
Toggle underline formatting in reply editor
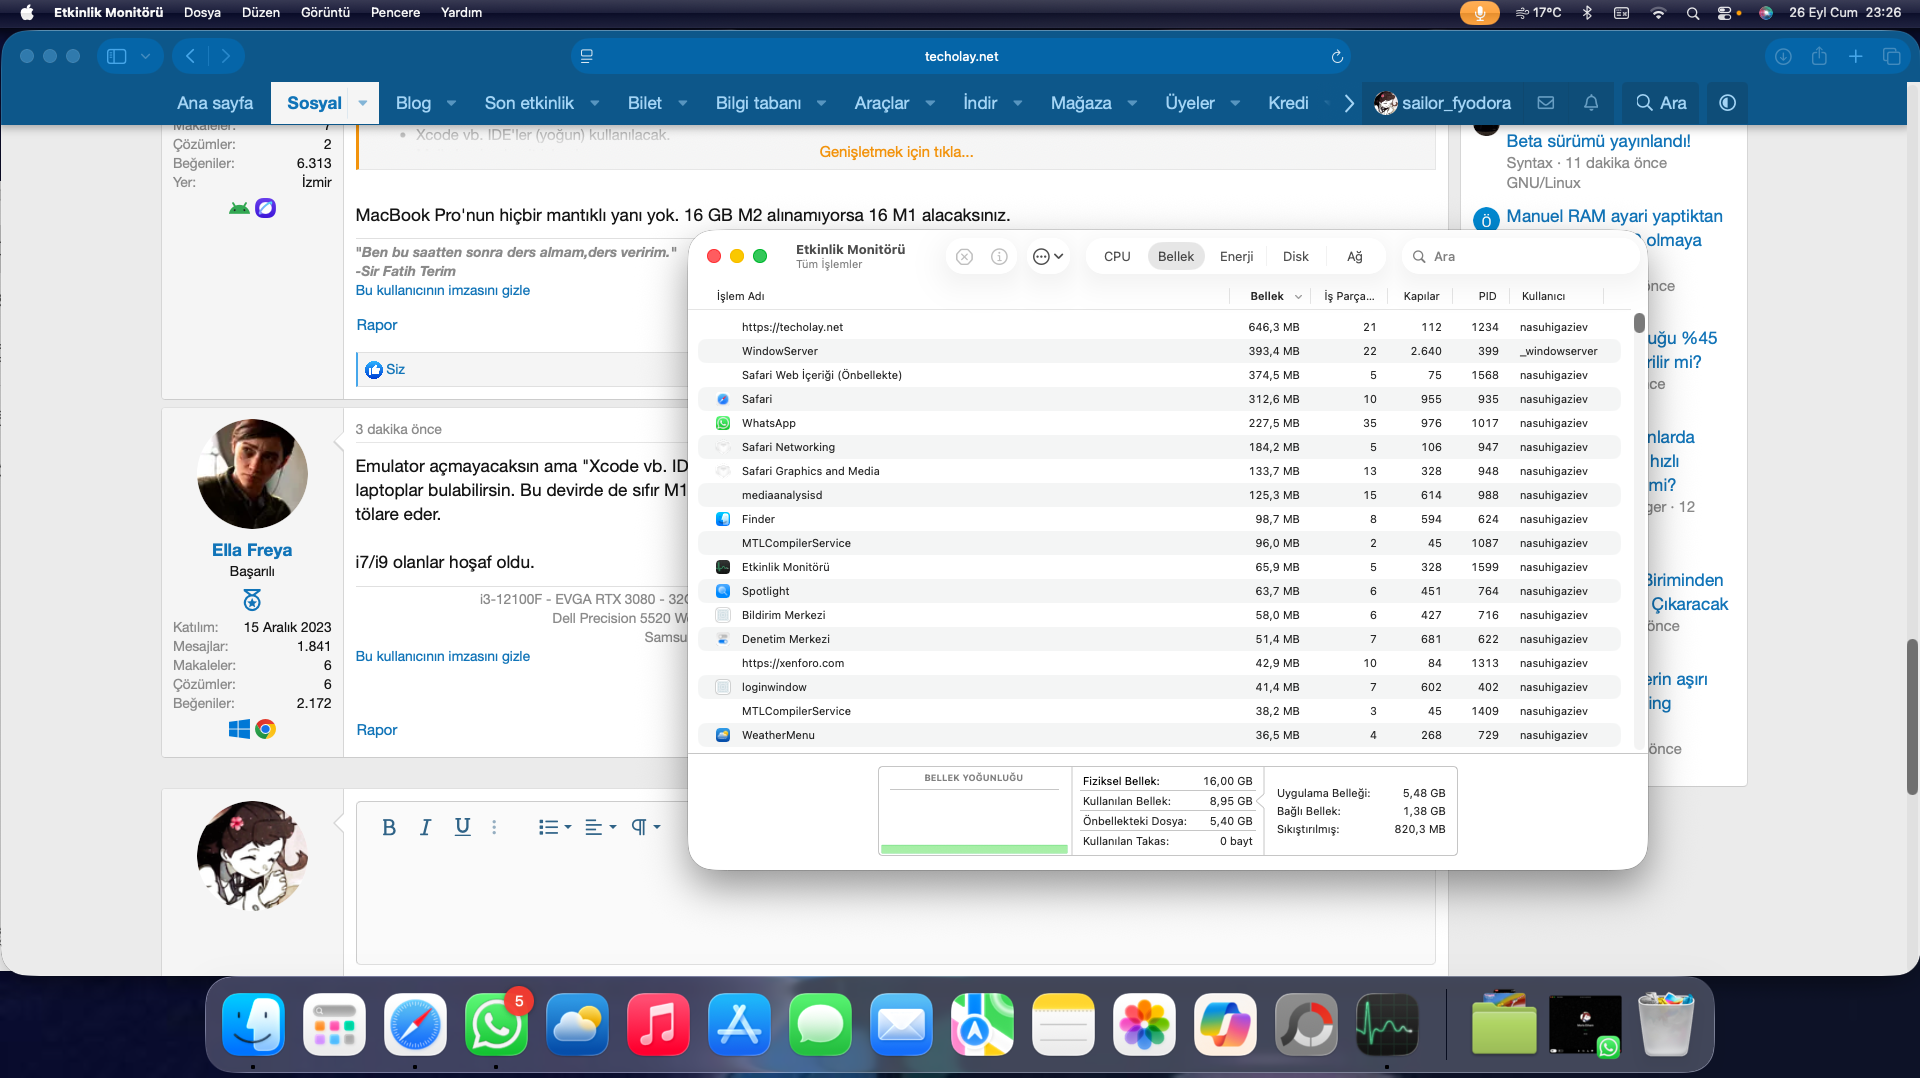(x=462, y=827)
